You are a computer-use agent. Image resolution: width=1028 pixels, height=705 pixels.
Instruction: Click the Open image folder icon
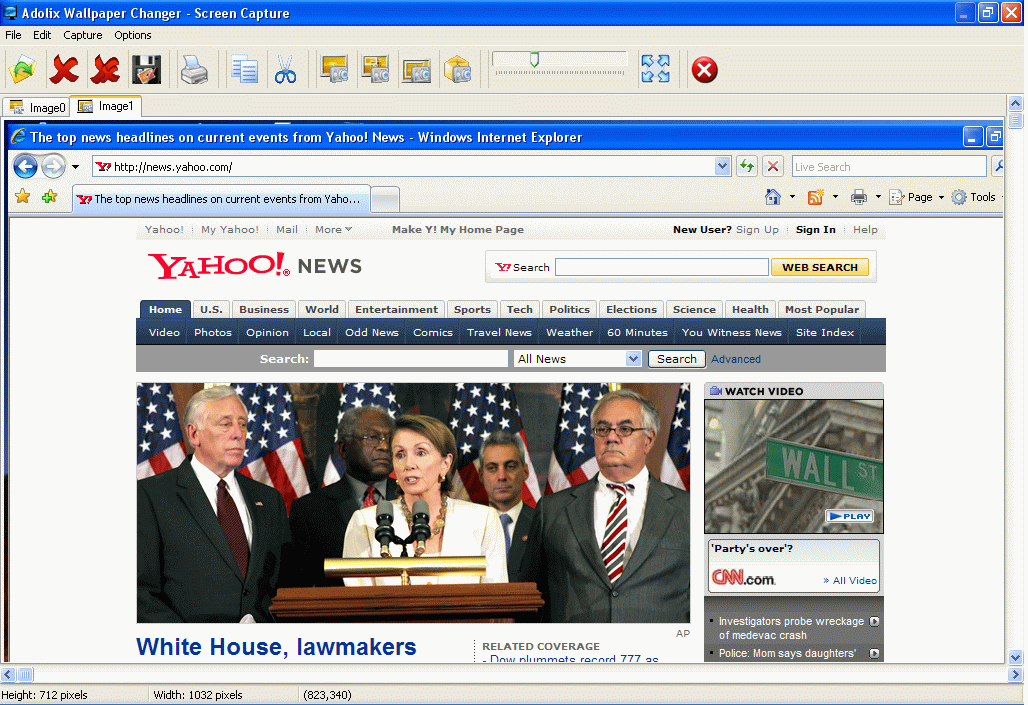pyautogui.click(x=23, y=69)
